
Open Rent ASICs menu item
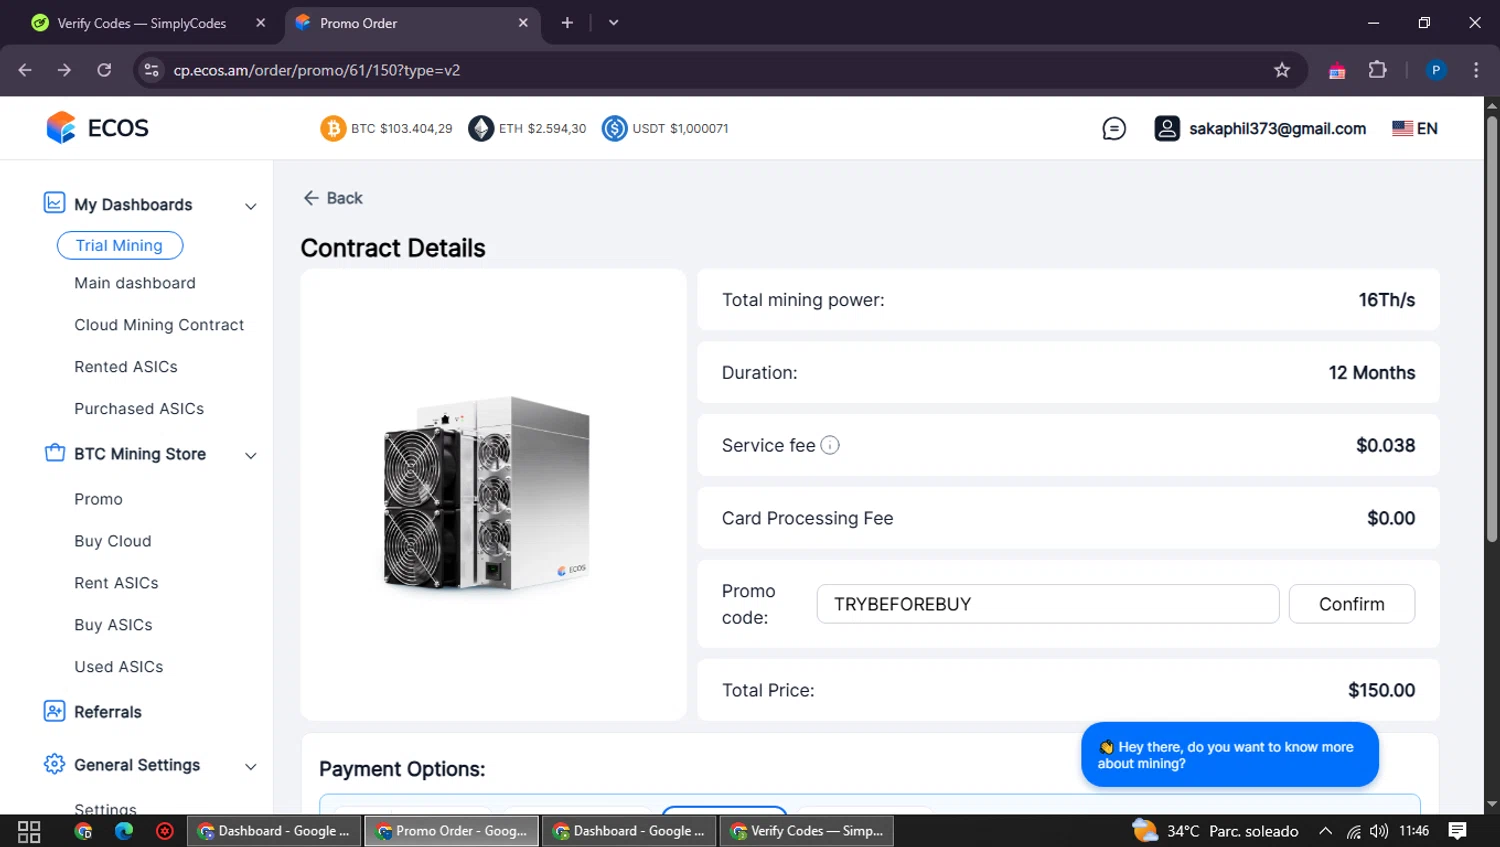(116, 583)
